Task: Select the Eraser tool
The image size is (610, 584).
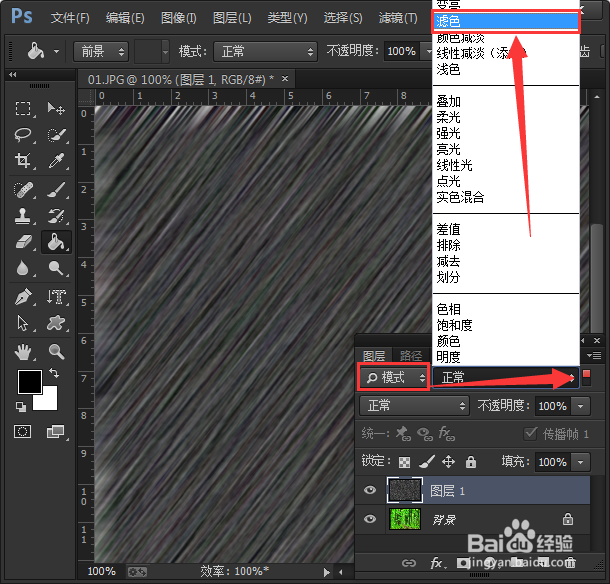Action: coord(23,242)
